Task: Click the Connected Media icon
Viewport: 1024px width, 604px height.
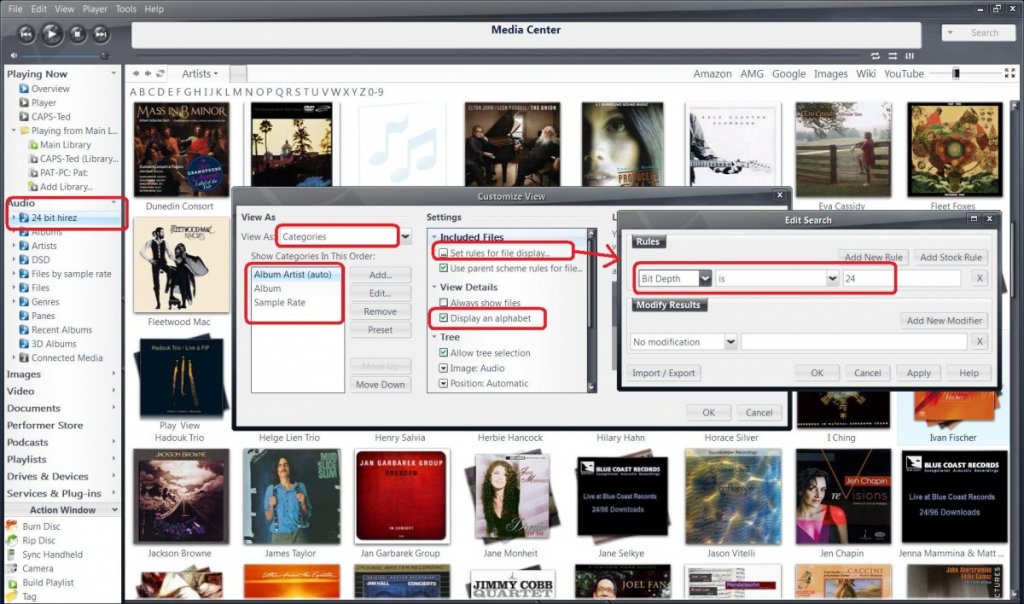Action: pos(24,358)
